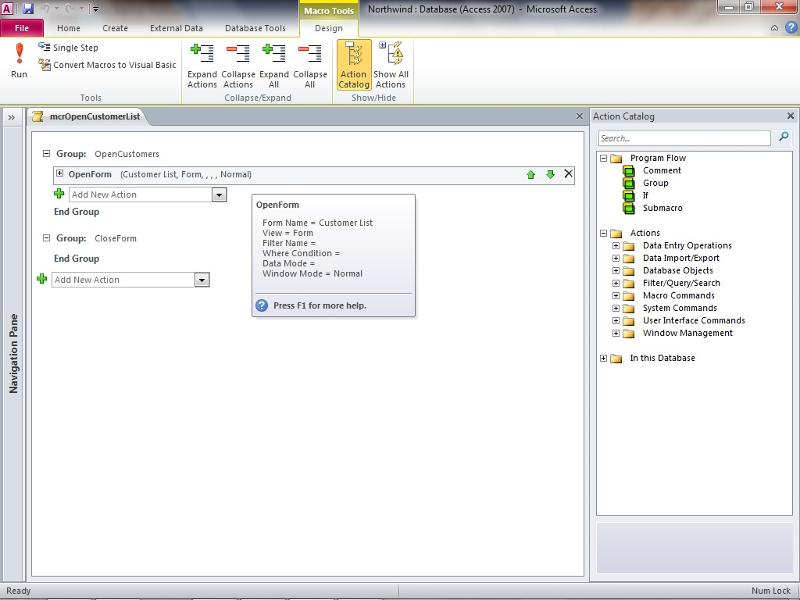Click the Action Catalog search box
This screenshot has height=600, width=800.
tap(684, 138)
